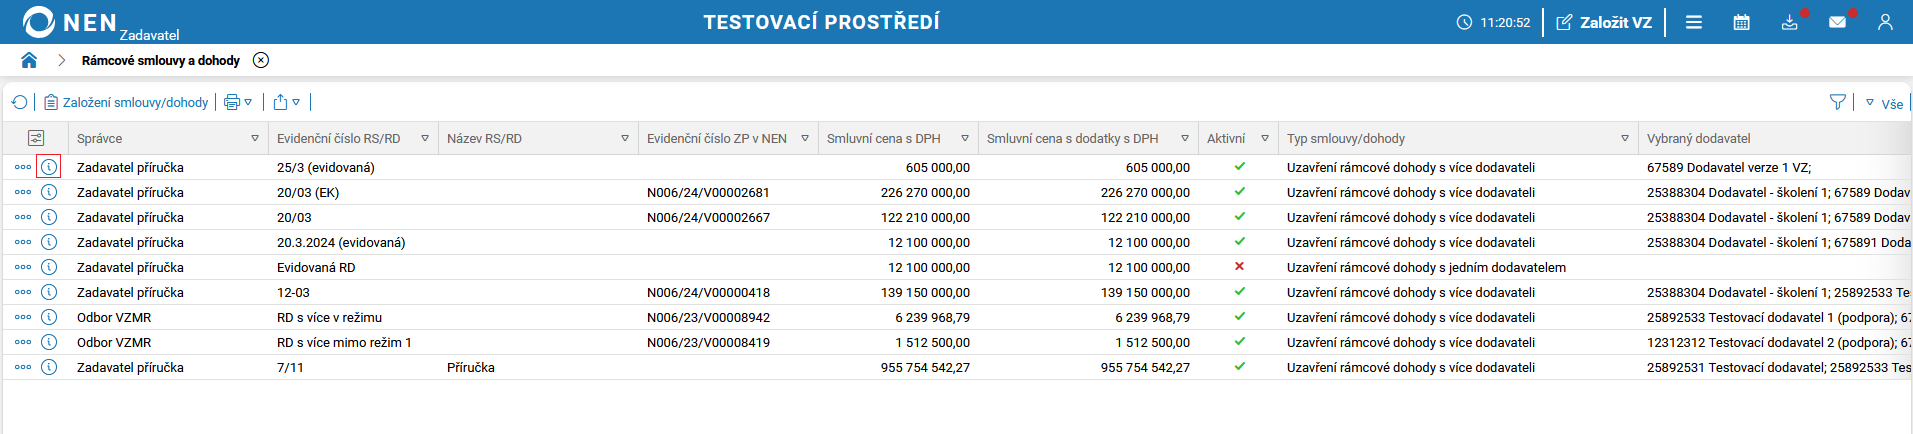Click Založení smlouvy/dohody button
1913x434 pixels.
click(126, 102)
